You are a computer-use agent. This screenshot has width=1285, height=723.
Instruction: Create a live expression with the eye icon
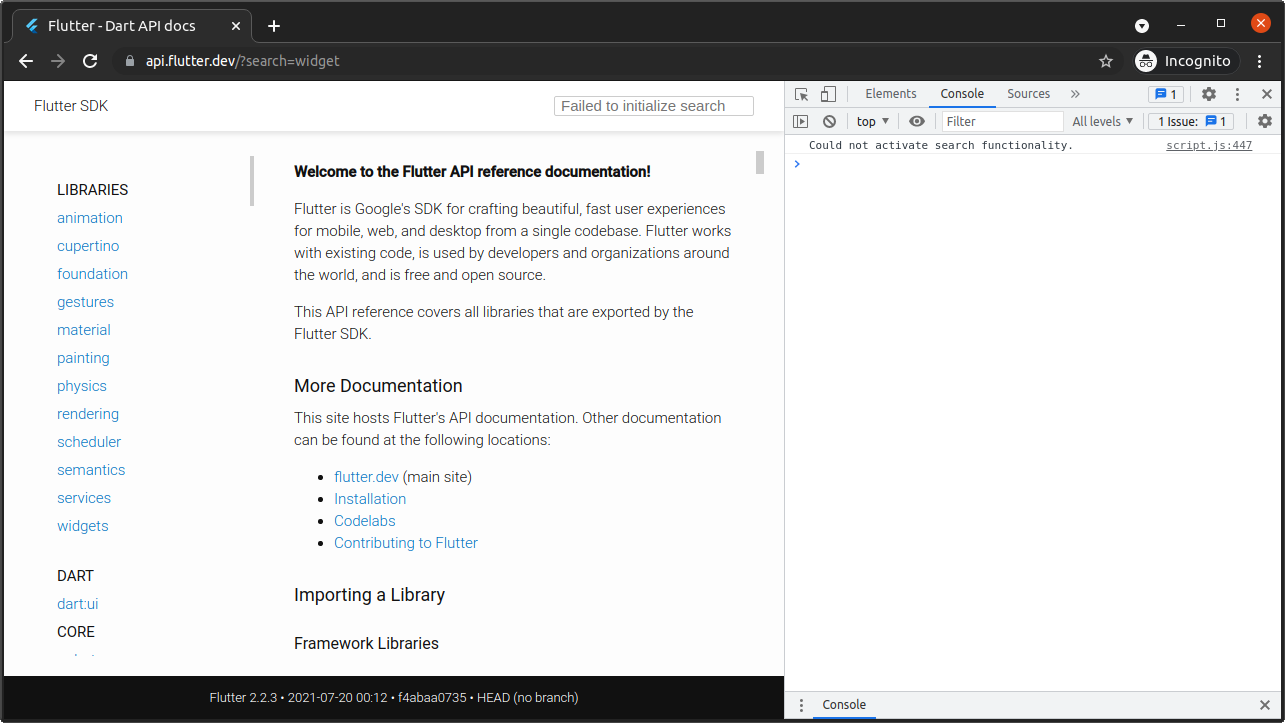[x=917, y=120]
